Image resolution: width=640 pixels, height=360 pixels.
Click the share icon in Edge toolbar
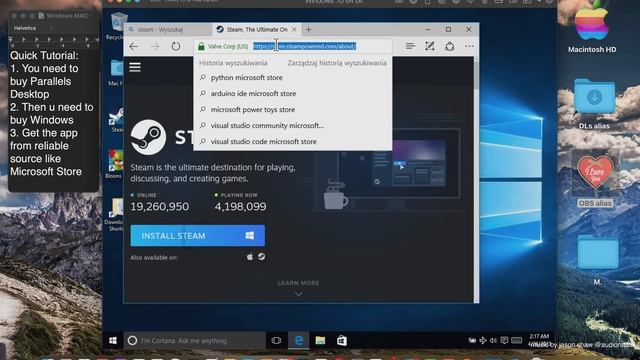pyautogui.click(x=449, y=46)
